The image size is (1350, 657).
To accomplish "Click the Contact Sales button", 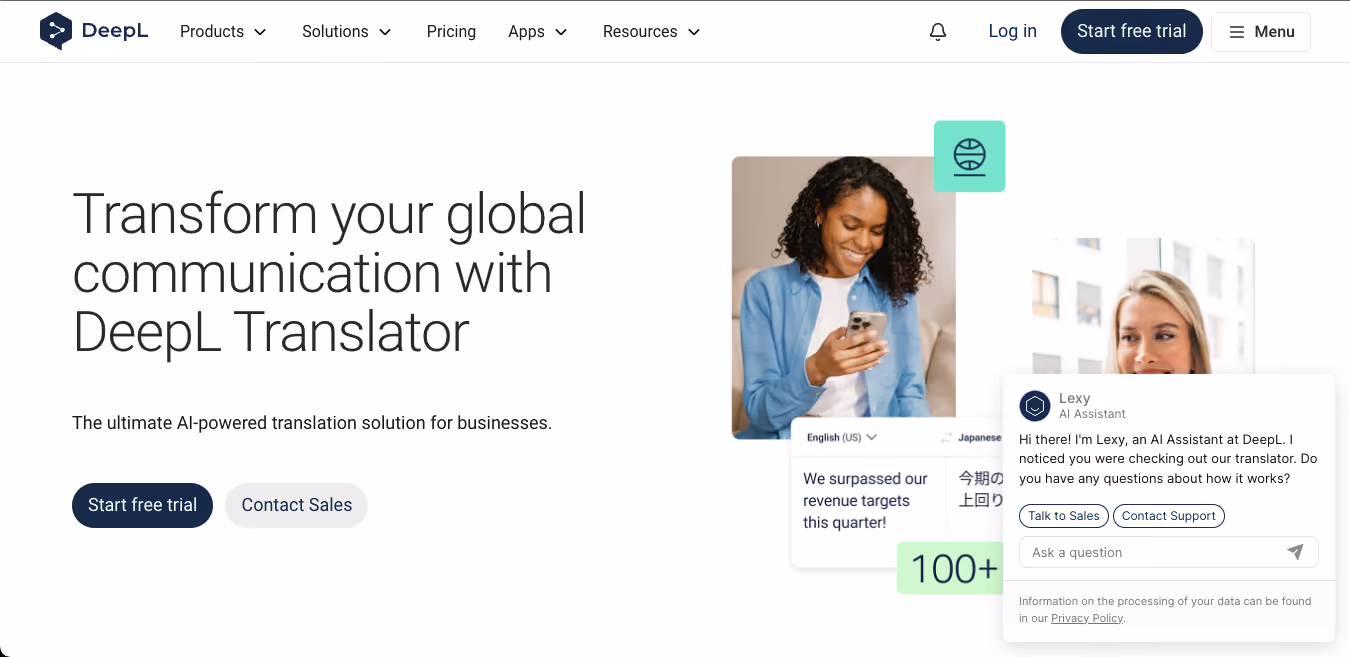I will coord(297,505).
